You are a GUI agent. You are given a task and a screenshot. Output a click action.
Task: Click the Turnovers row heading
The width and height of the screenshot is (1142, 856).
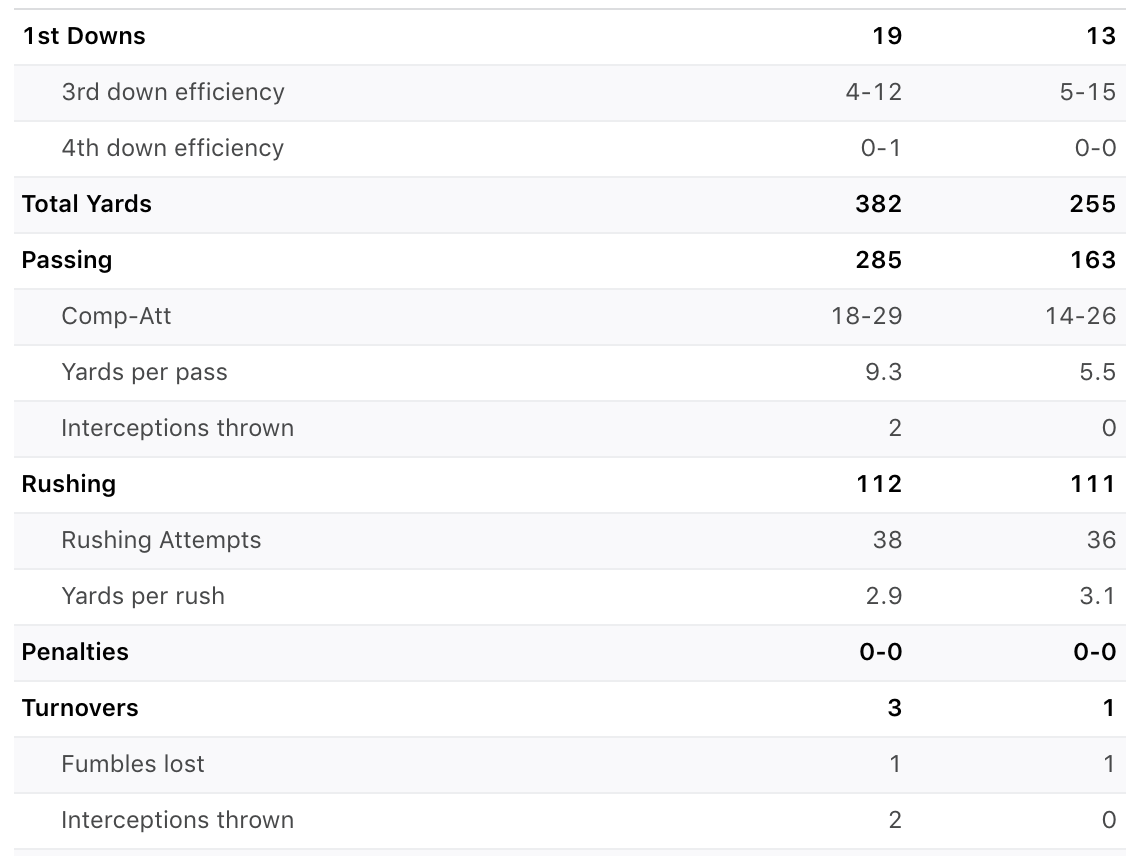80,708
